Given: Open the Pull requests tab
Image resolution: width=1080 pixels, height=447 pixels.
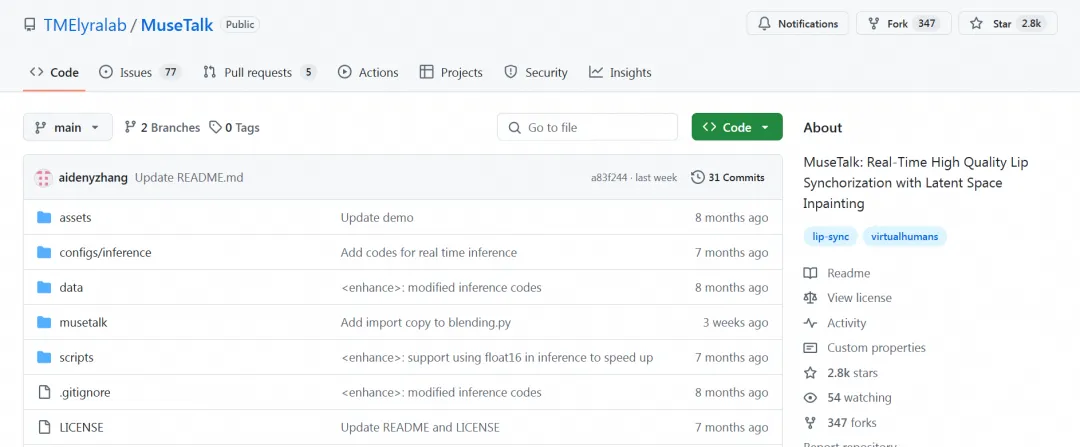Looking at the screenshot, I should click(x=259, y=72).
